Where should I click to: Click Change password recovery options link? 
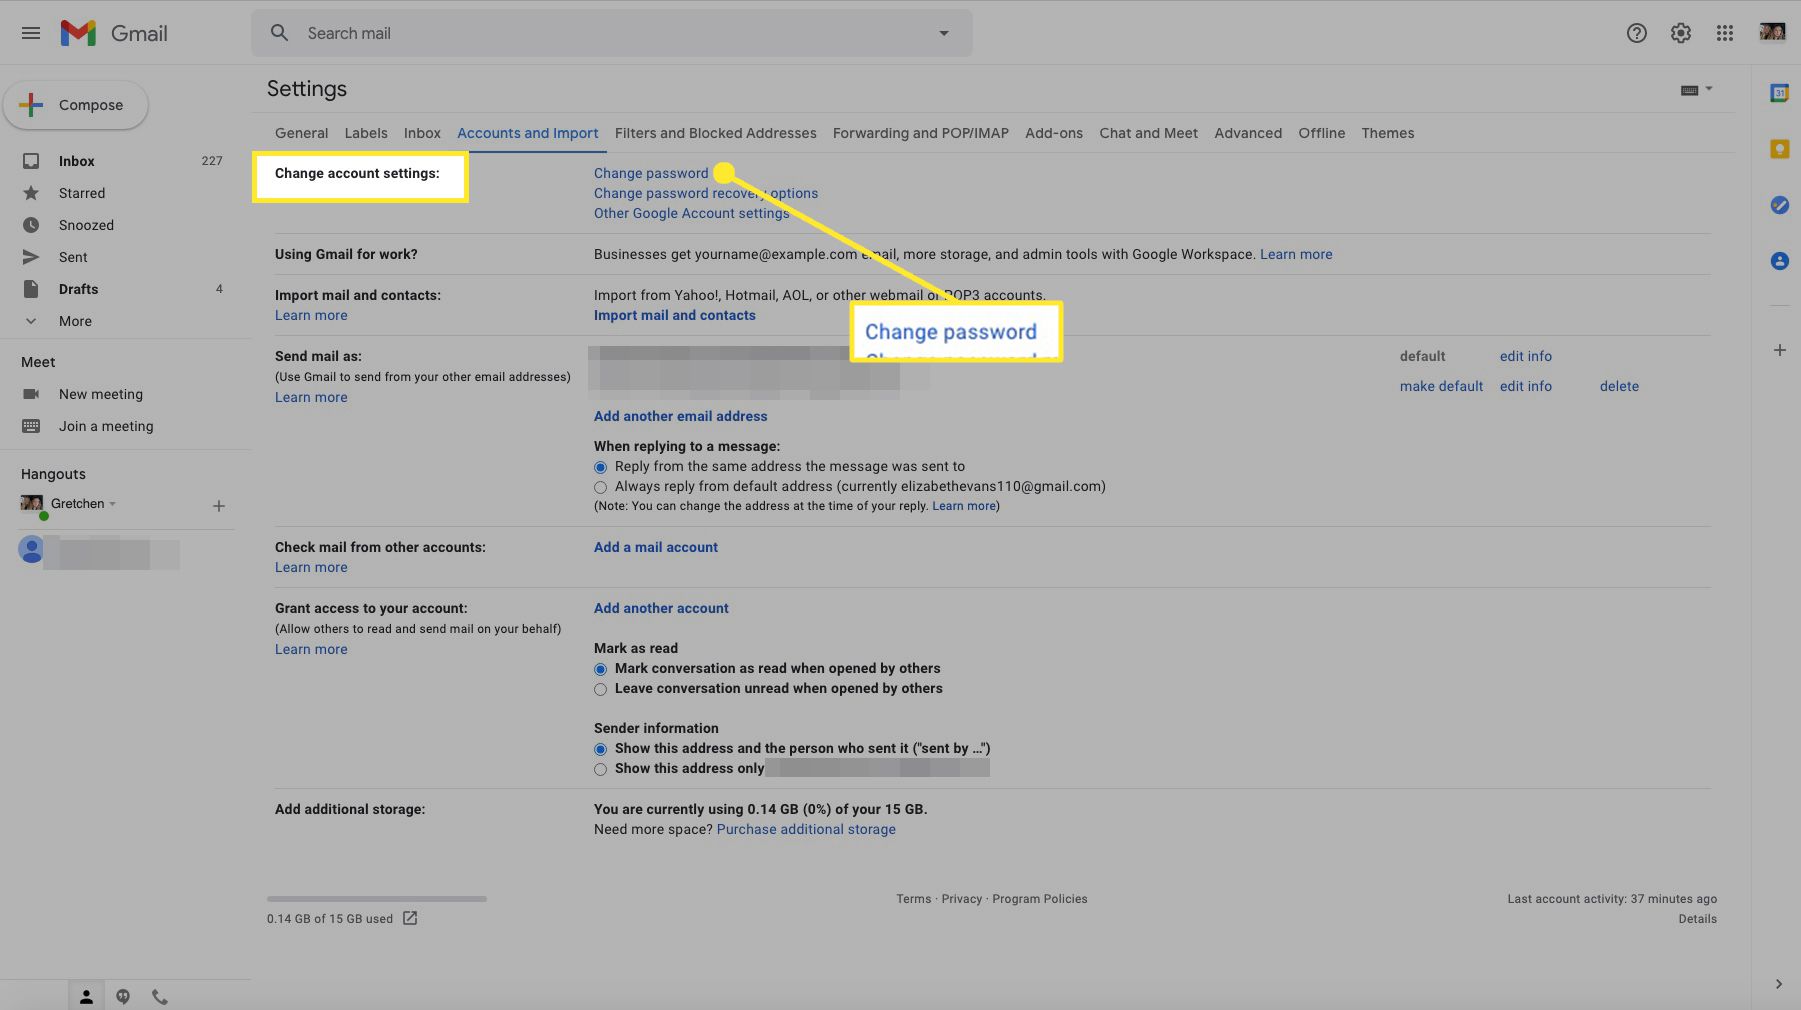coord(706,193)
